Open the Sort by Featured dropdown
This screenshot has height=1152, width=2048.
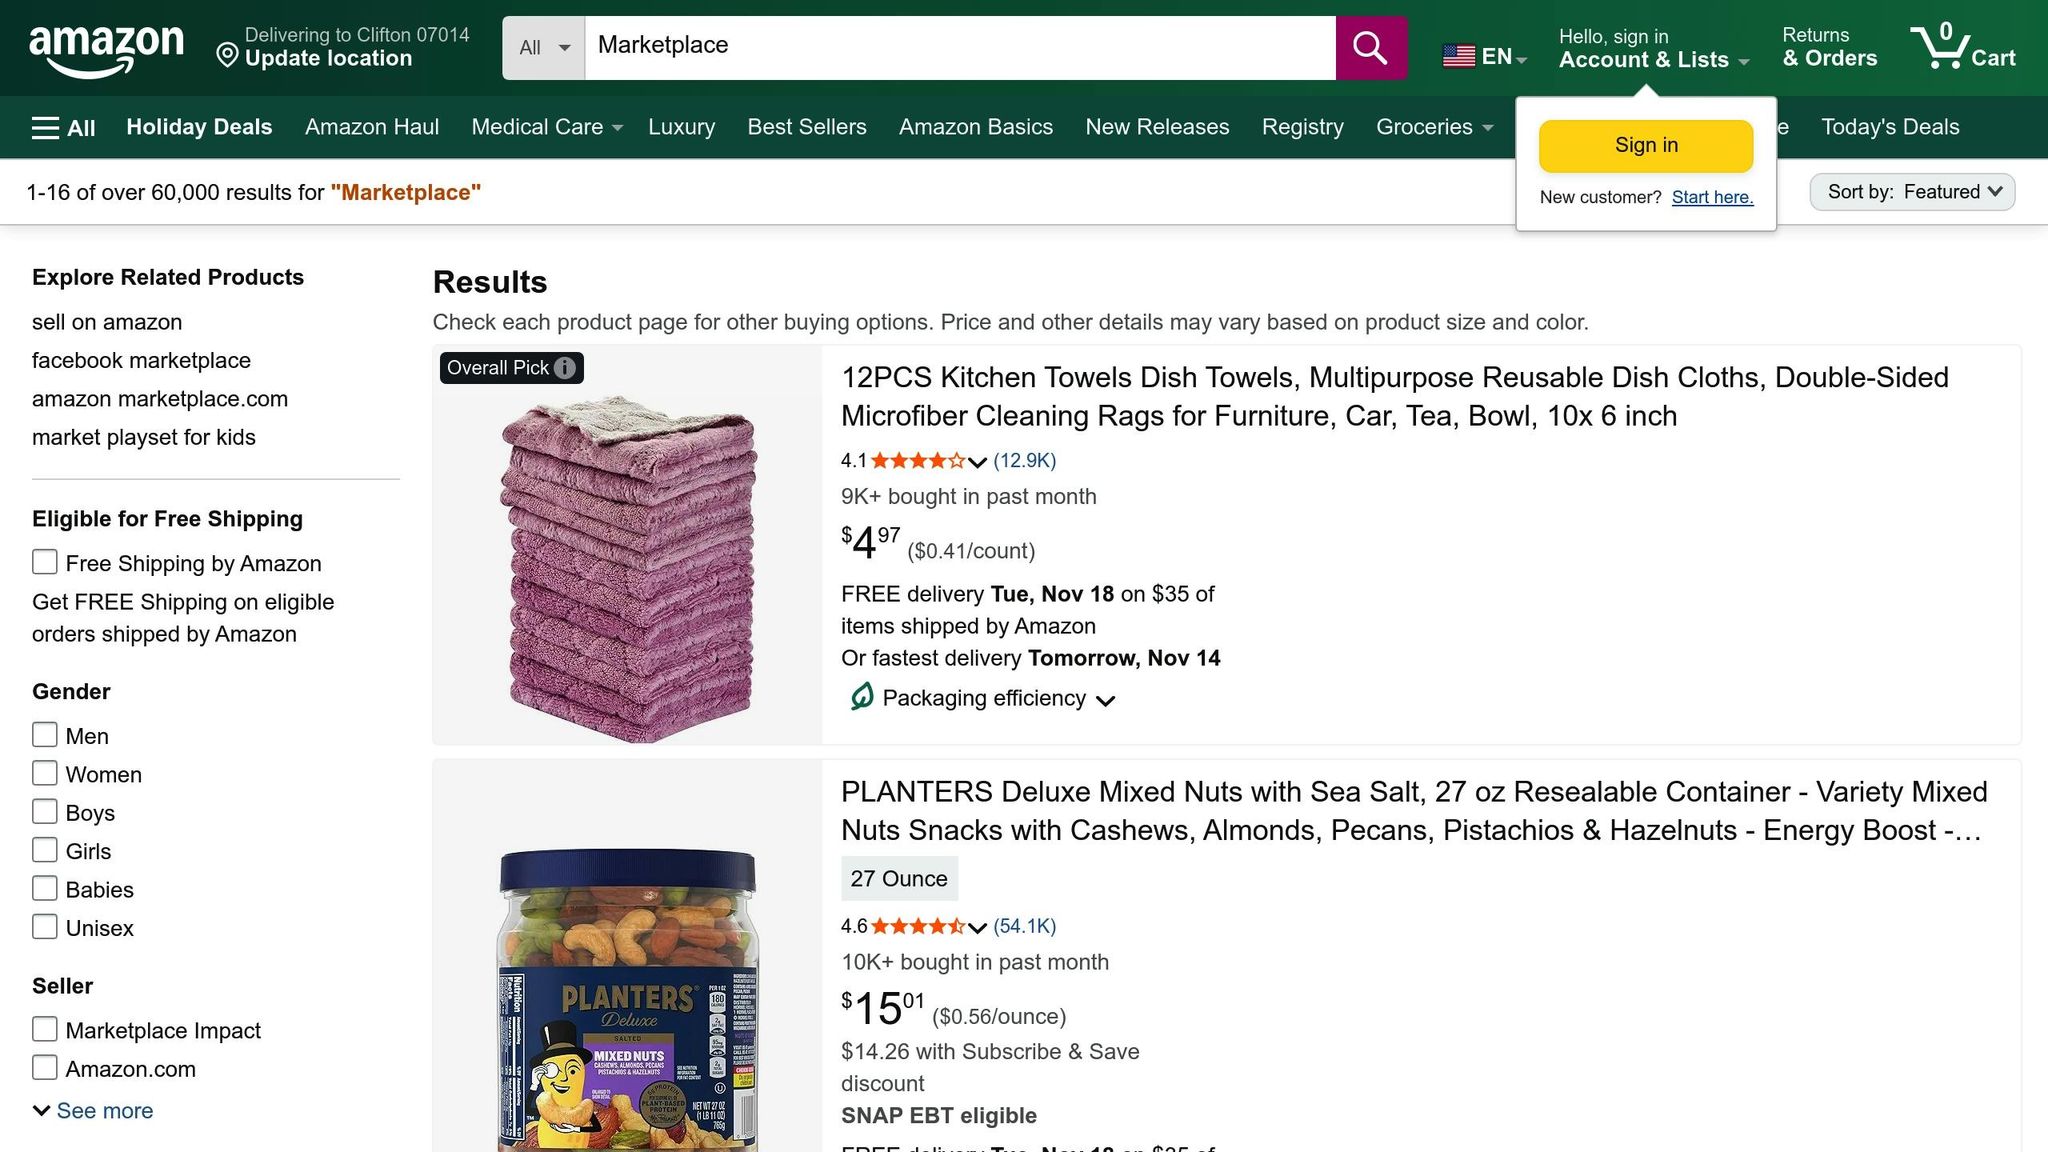pyautogui.click(x=1911, y=191)
